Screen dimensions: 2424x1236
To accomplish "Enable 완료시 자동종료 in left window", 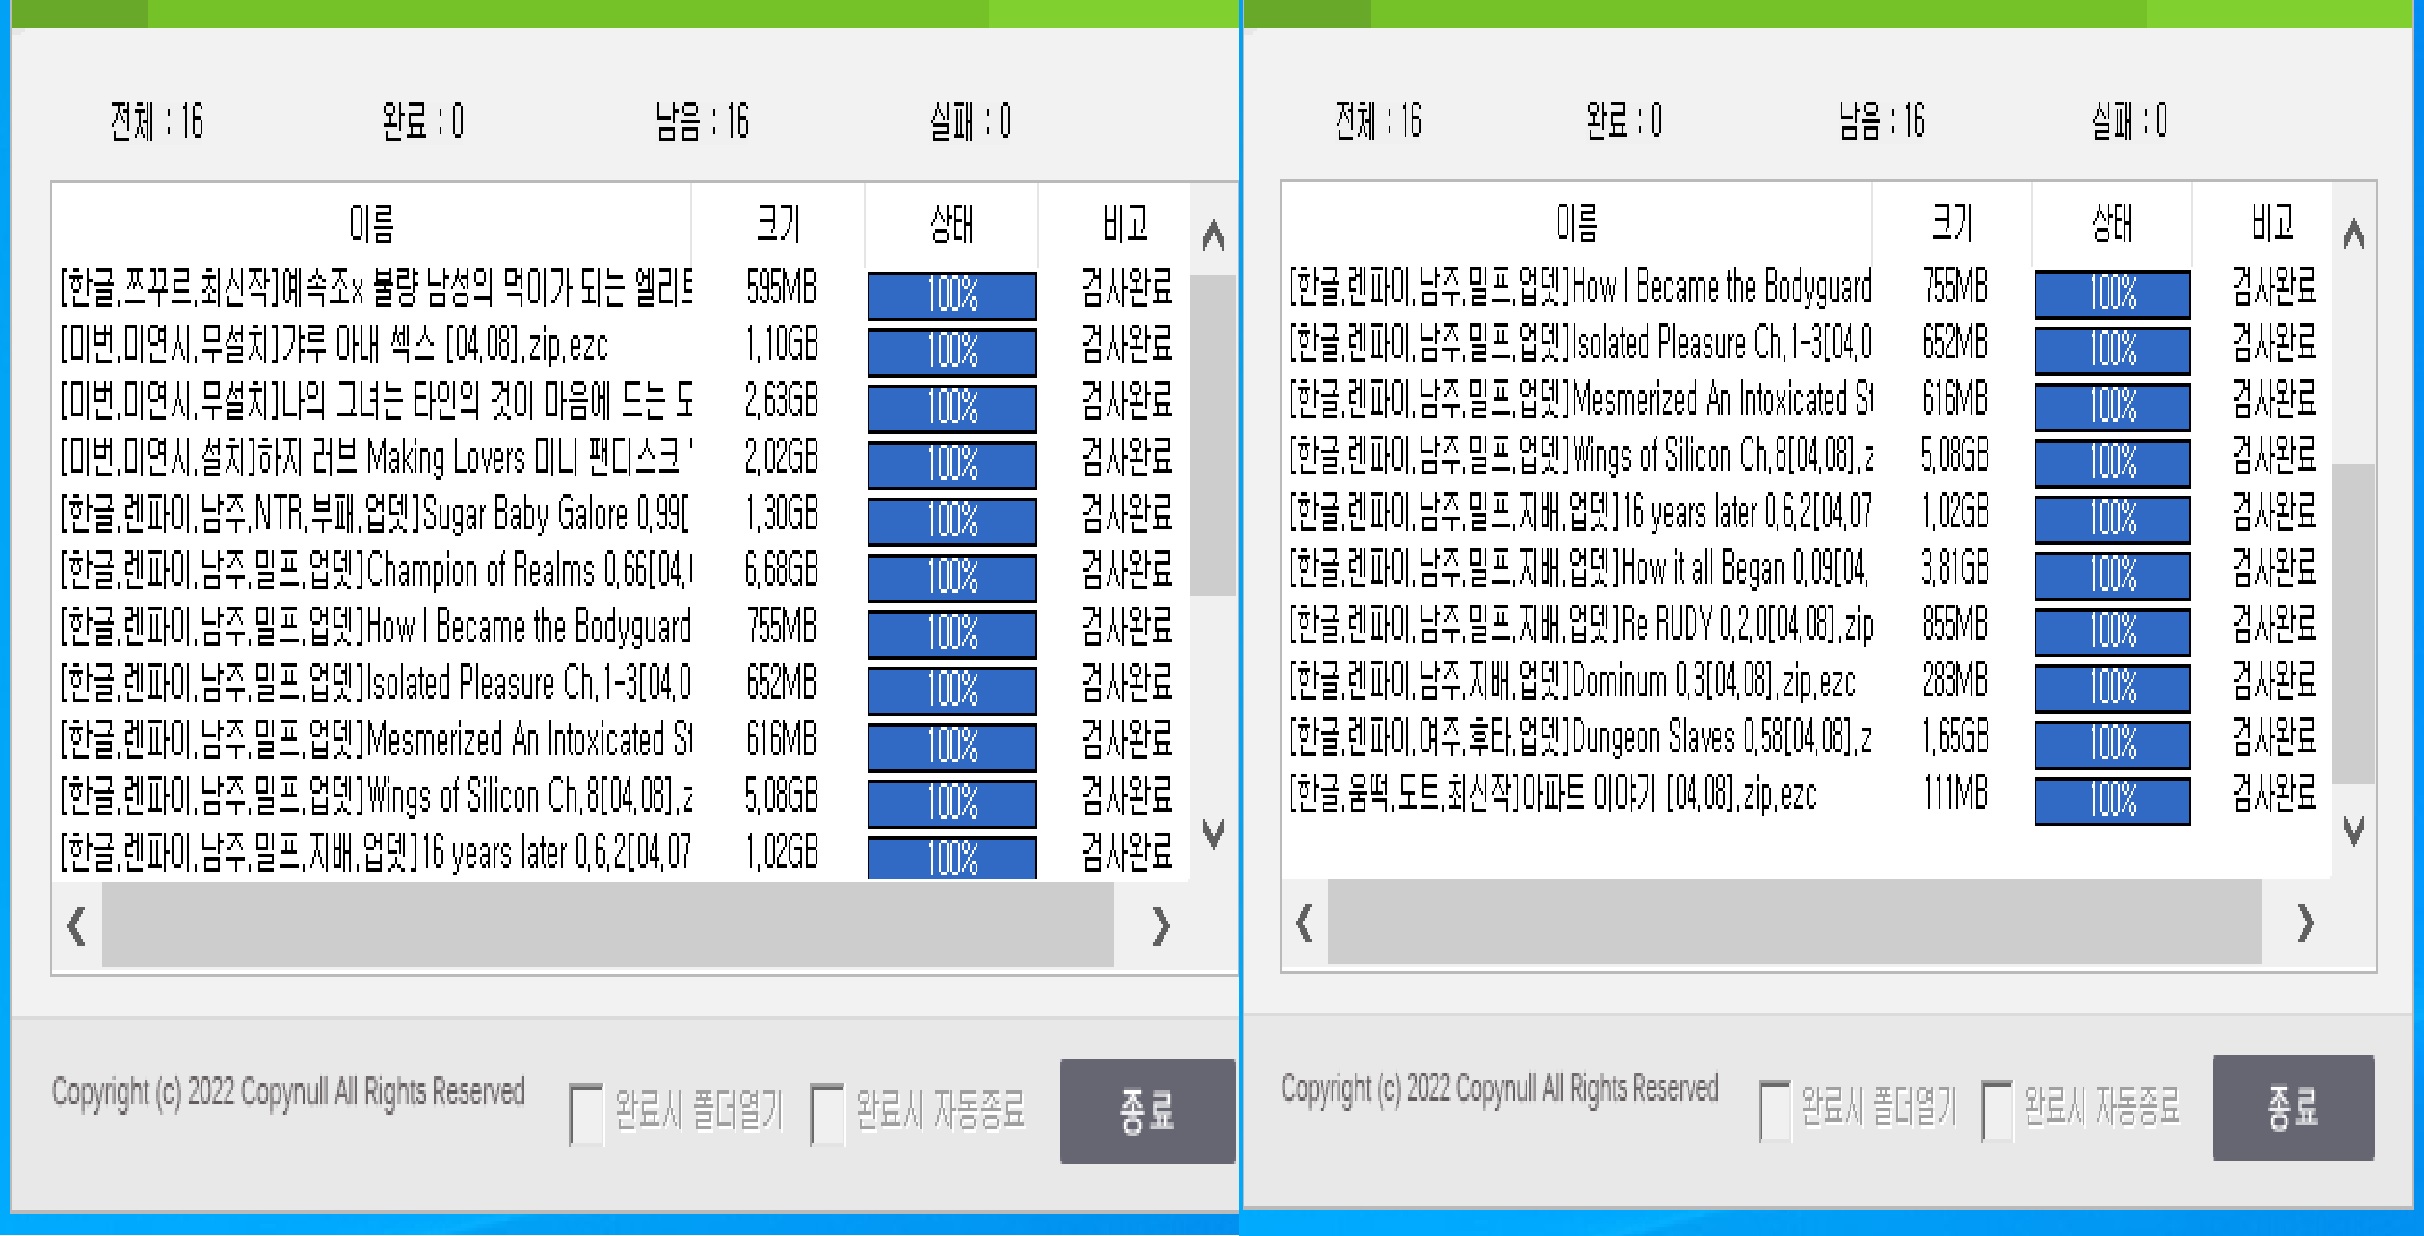I will (x=827, y=1112).
